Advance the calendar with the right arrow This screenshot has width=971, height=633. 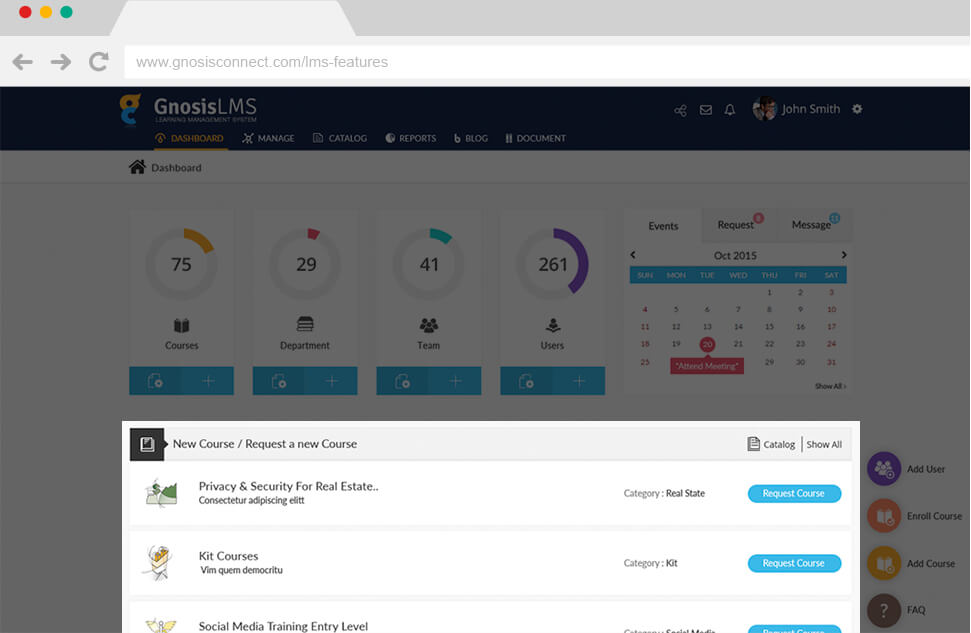point(843,255)
